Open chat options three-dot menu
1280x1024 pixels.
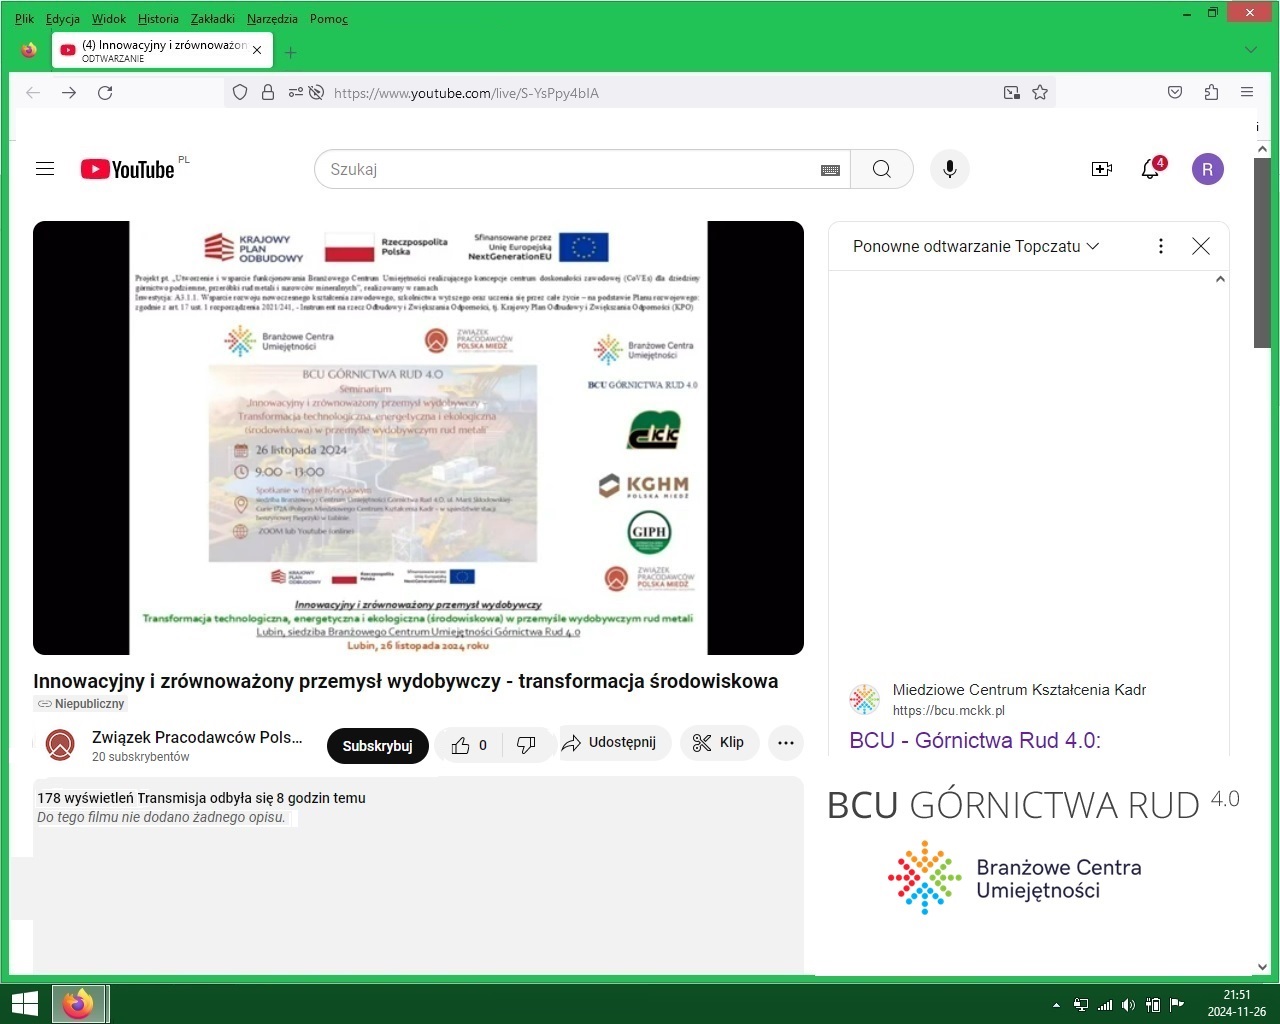point(1161,246)
